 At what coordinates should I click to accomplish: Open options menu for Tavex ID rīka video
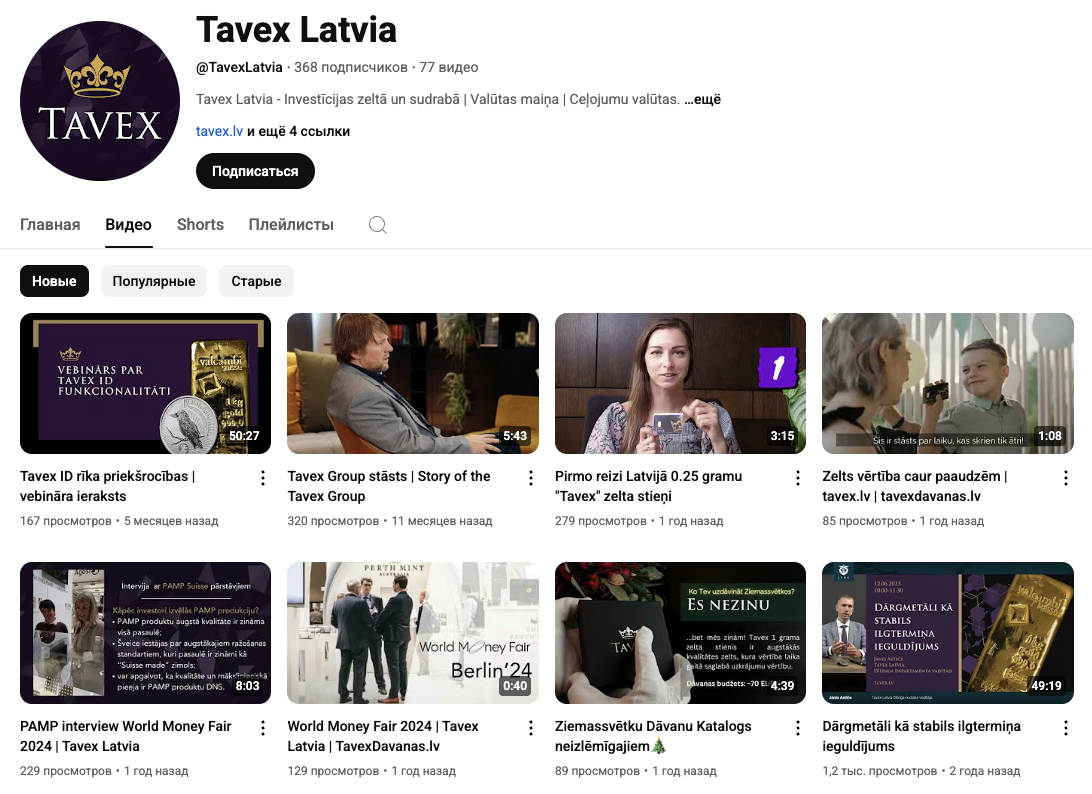click(263, 478)
